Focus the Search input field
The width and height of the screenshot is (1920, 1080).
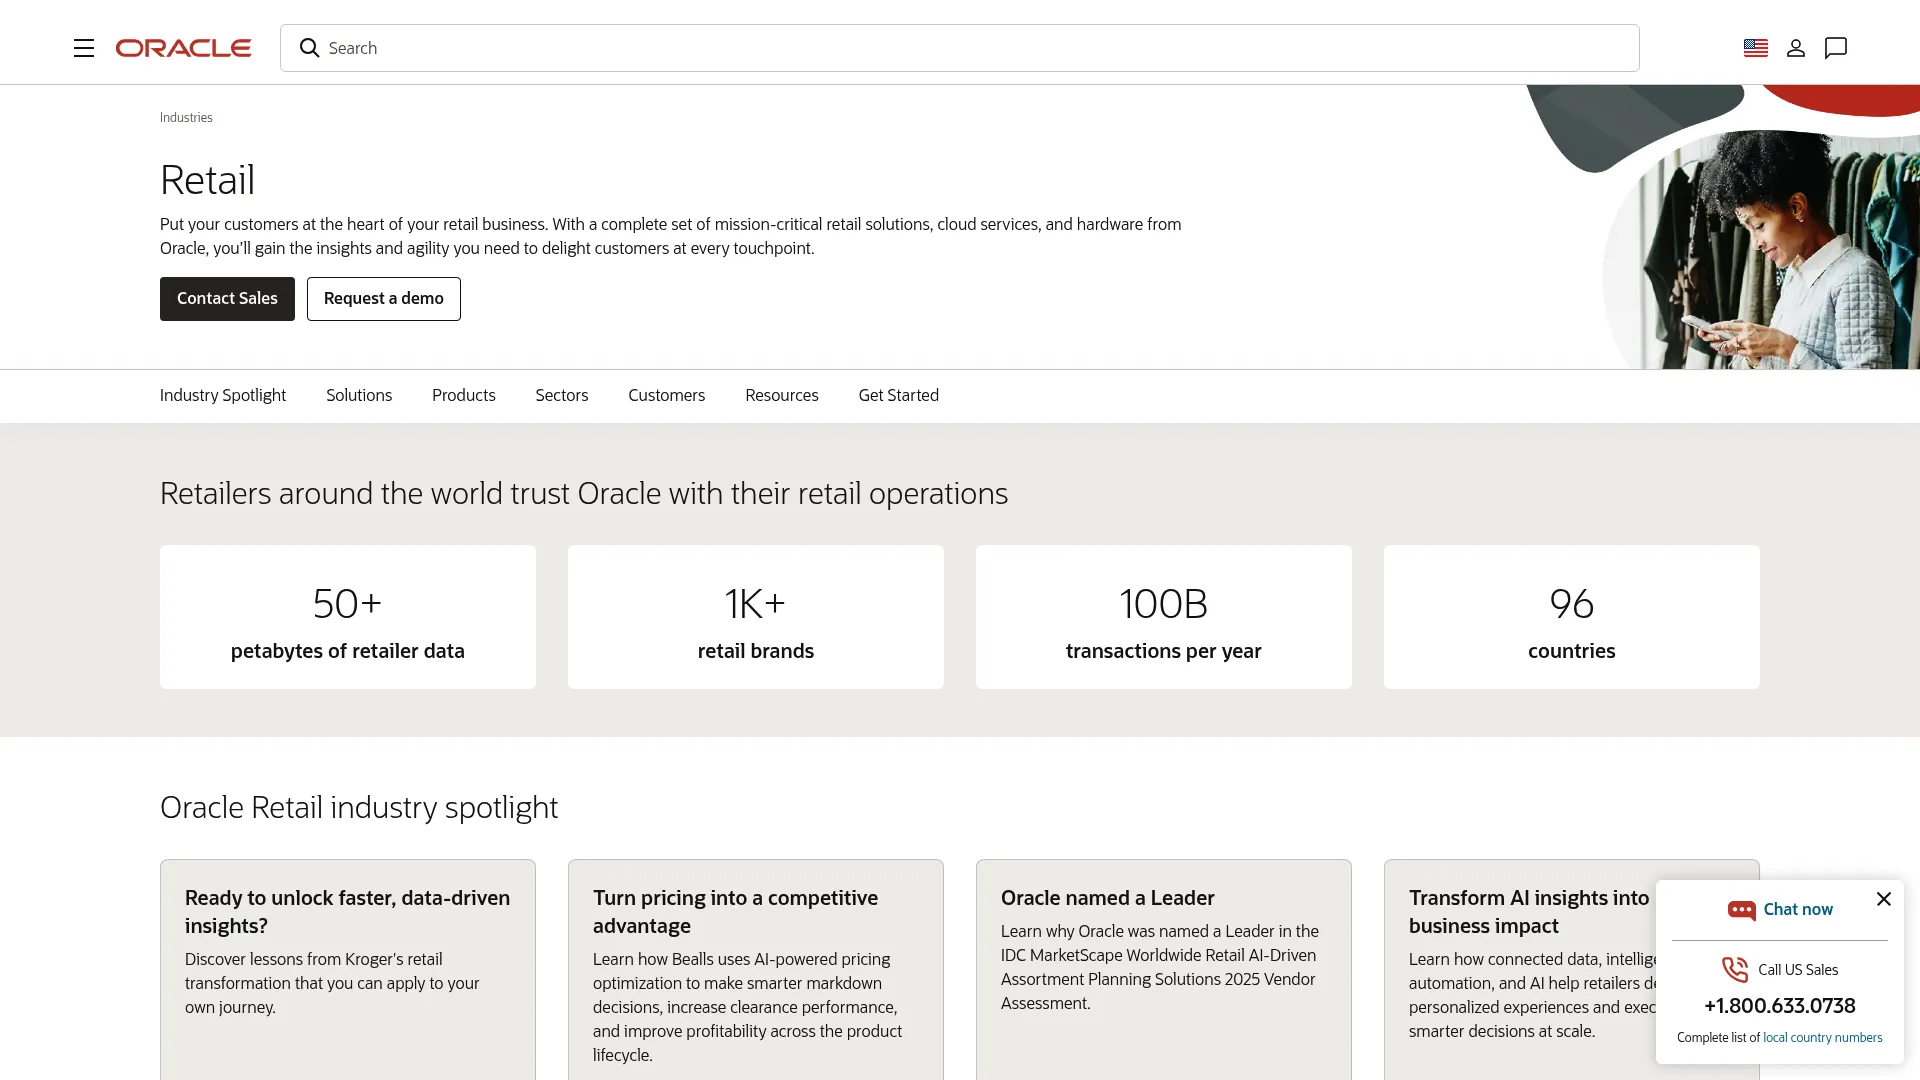[960, 48]
